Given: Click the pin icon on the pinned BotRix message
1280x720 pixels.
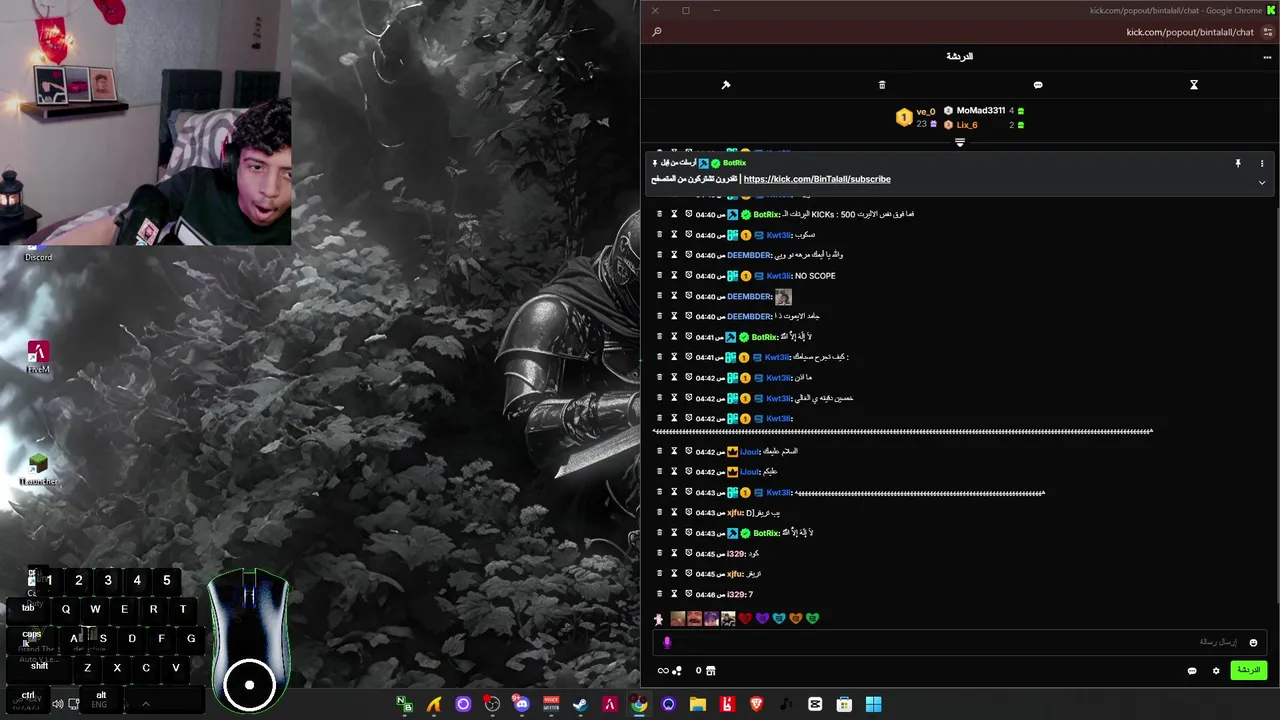Looking at the screenshot, I should pos(1238,163).
